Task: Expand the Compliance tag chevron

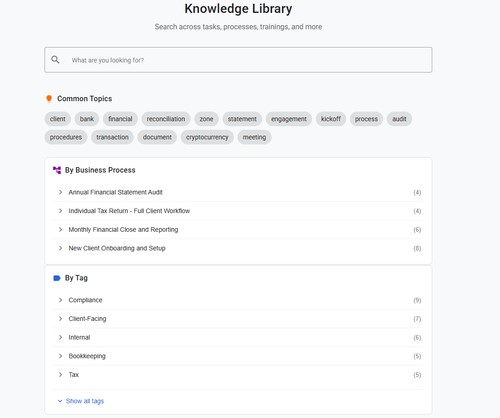Action: [60, 300]
